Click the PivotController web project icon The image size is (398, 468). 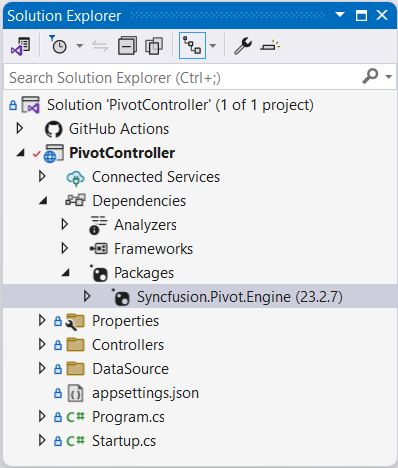(53, 153)
